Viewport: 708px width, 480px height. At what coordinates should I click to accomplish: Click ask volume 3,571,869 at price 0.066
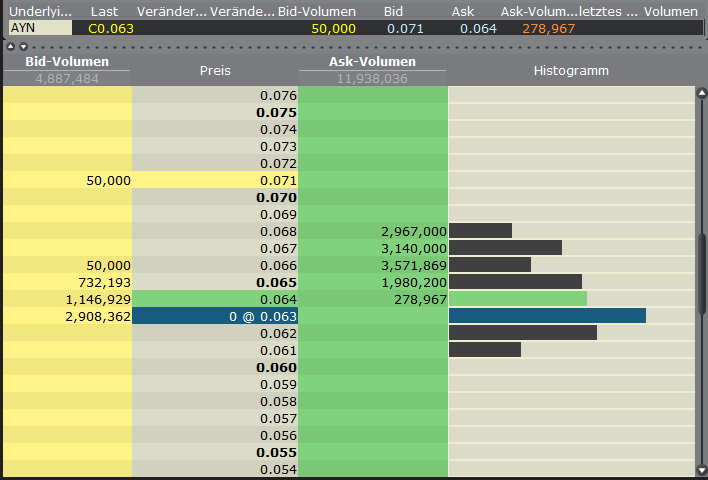click(373, 265)
